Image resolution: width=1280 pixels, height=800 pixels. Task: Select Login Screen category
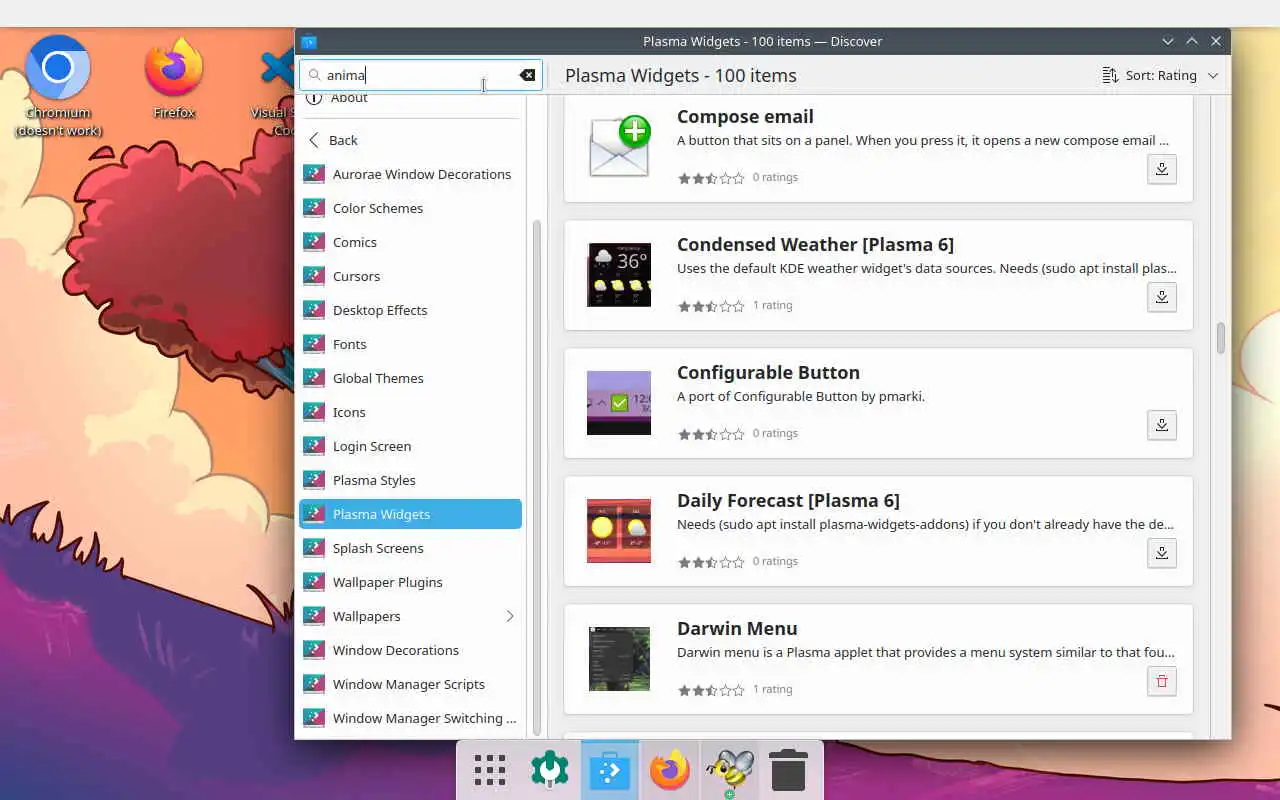(410, 446)
